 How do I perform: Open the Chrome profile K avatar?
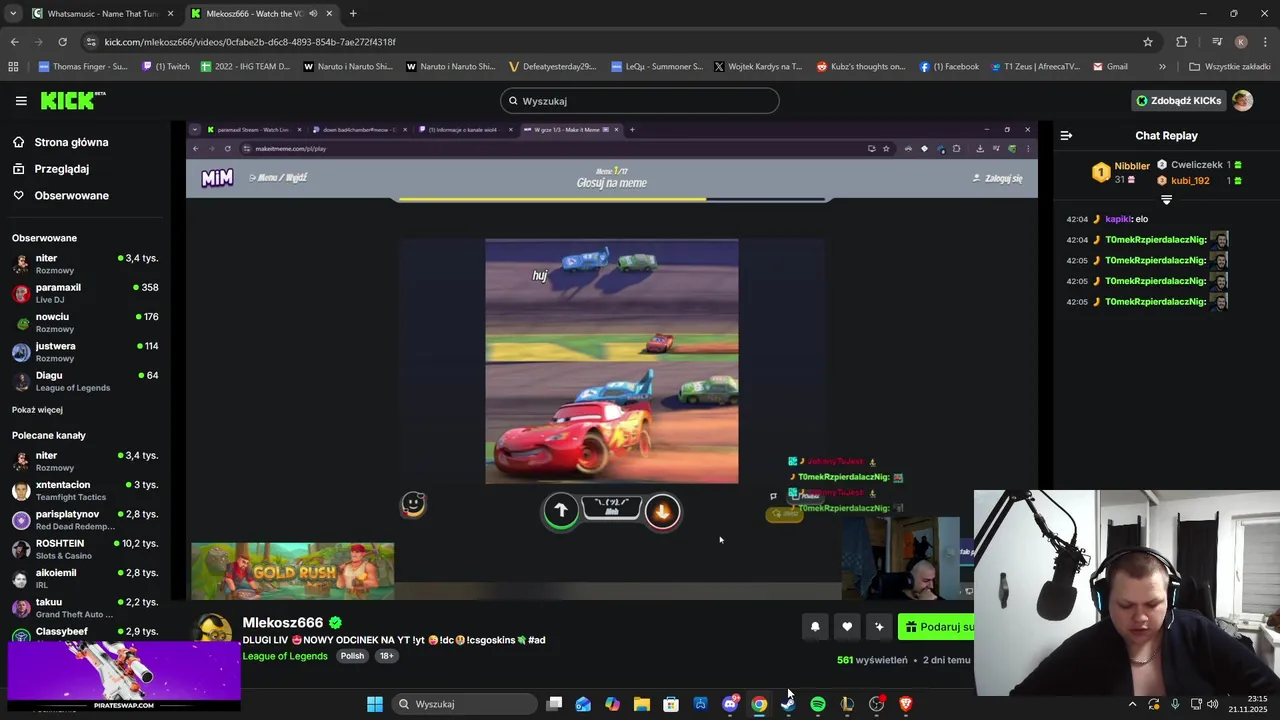1241,42
